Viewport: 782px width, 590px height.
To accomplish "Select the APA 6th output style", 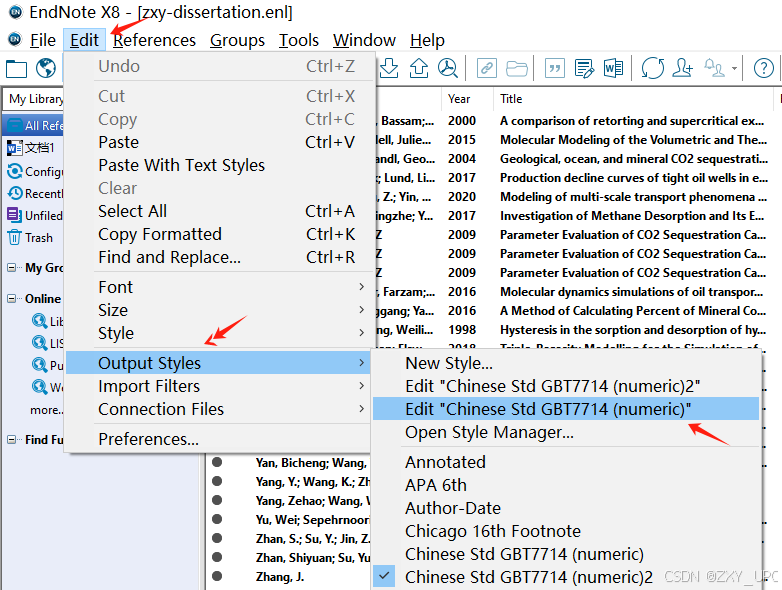I will click(566, 485).
